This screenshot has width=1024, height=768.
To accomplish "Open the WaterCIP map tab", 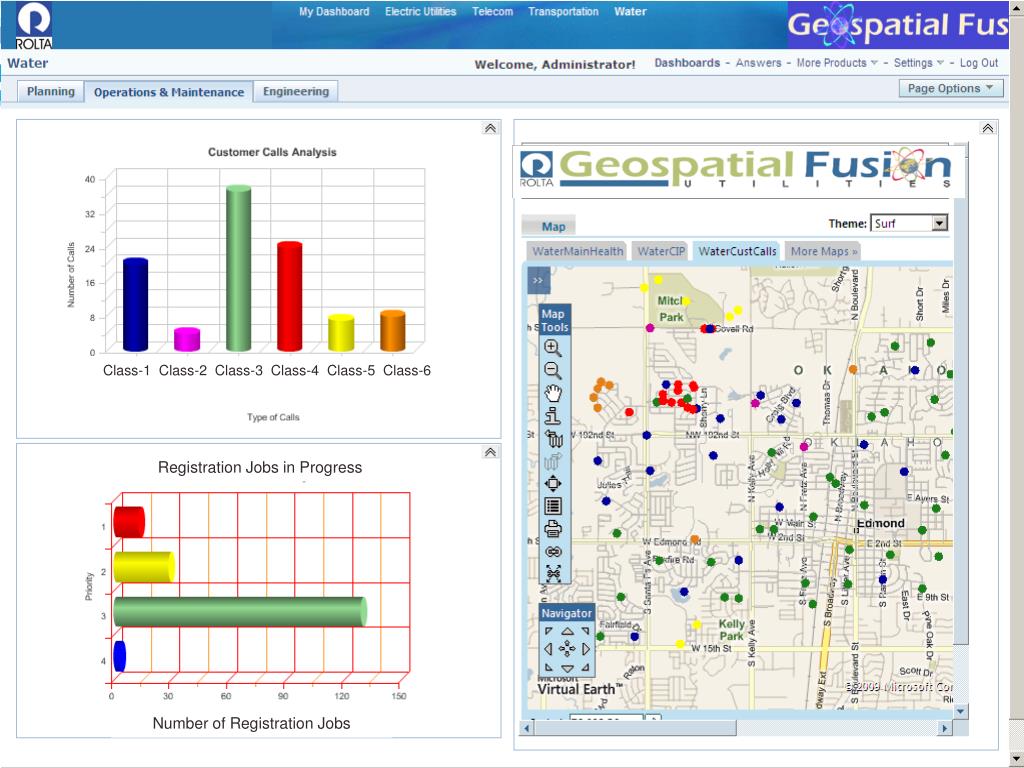I will pyautogui.click(x=661, y=251).
